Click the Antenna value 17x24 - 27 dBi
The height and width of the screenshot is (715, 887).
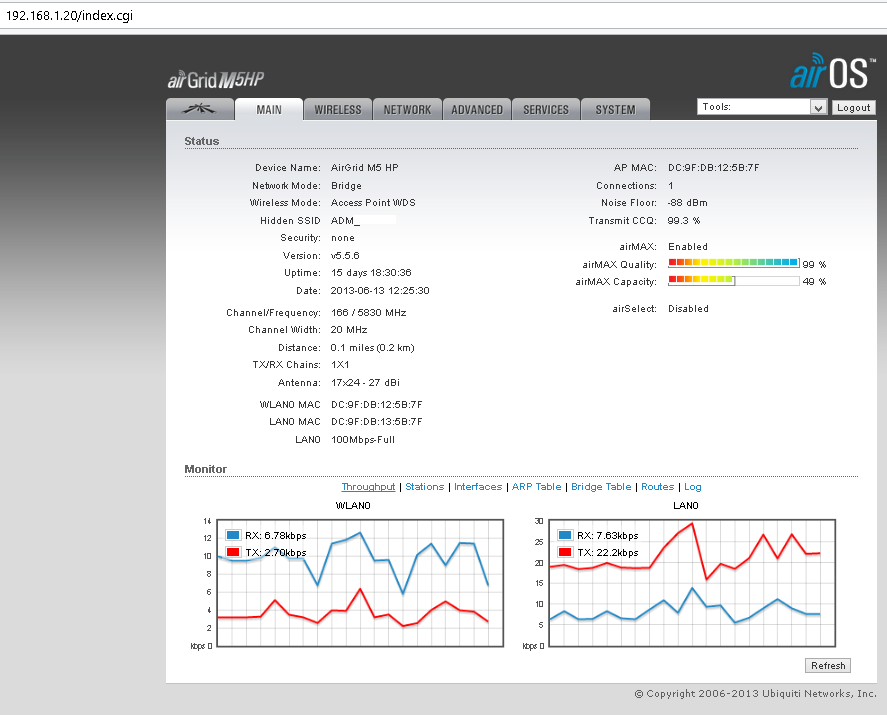(x=365, y=383)
